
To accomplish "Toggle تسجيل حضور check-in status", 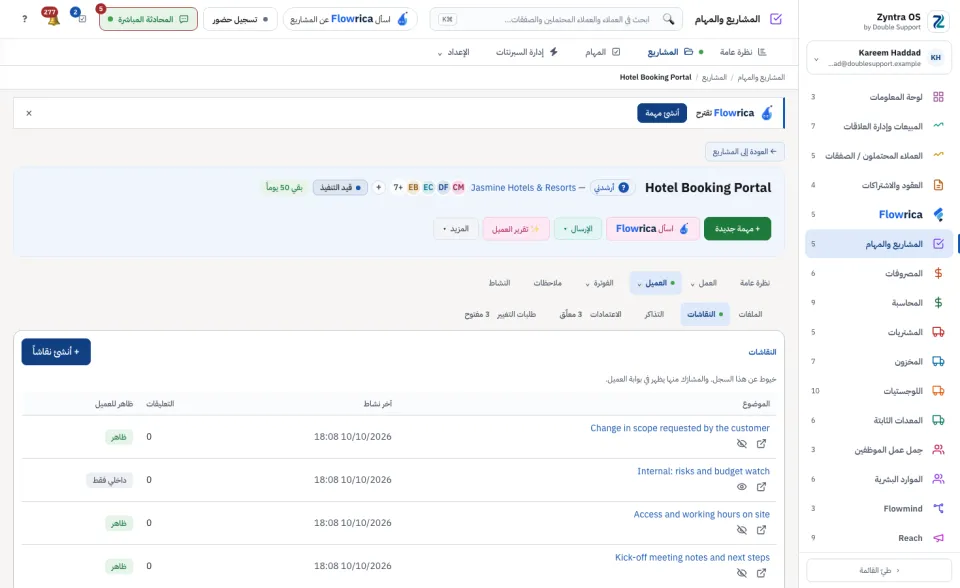I will click(x=240, y=19).
